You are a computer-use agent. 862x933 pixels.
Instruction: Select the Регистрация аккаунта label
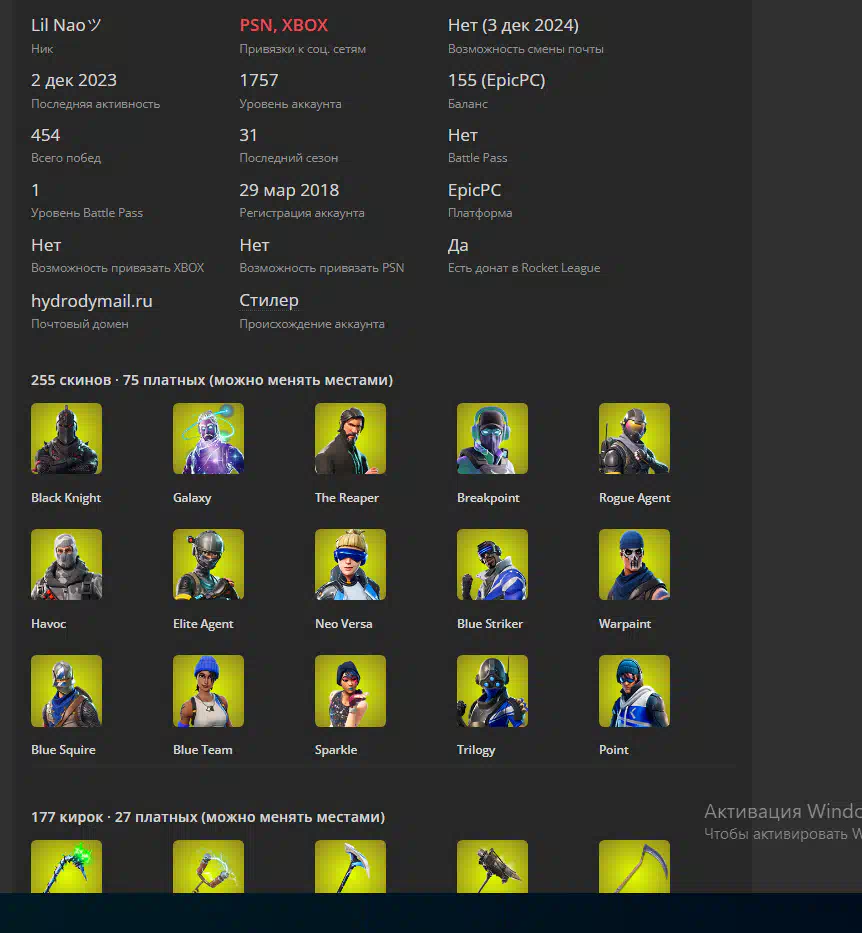302,212
